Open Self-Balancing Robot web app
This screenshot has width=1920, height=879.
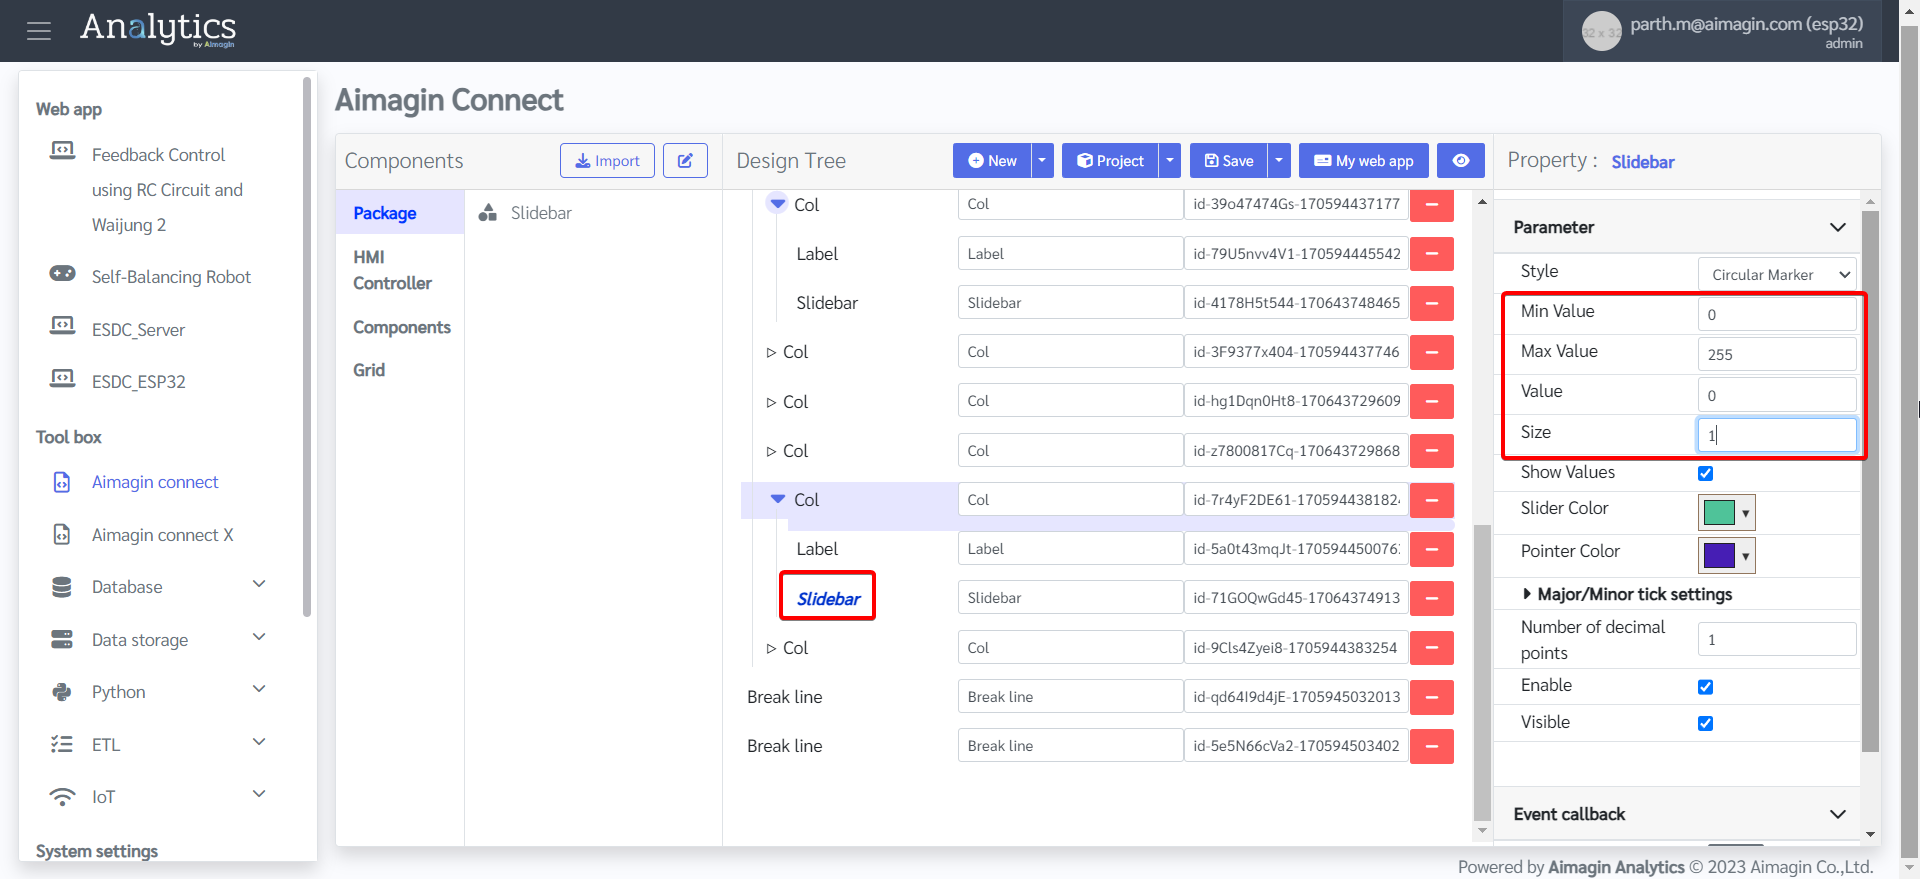[x=171, y=277]
